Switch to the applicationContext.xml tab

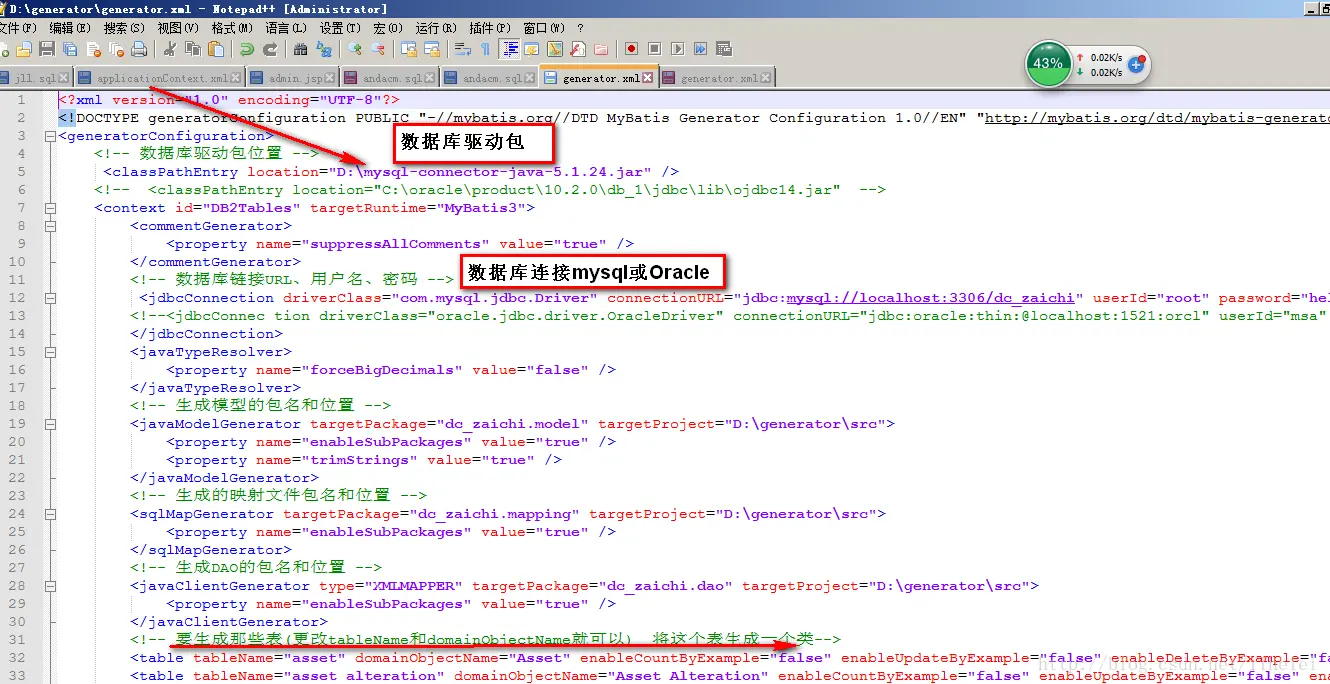[x=160, y=78]
